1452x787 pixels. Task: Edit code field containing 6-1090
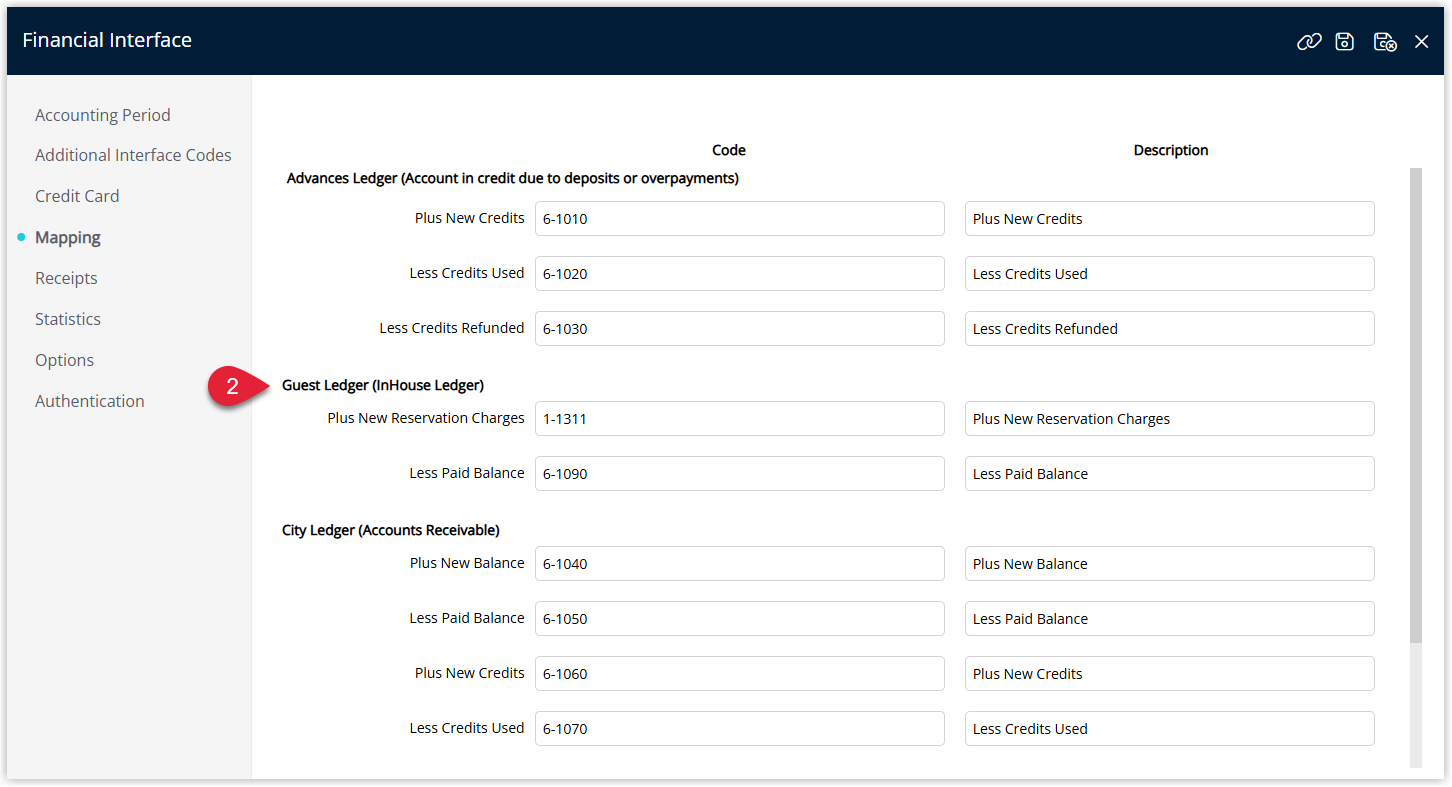tap(740, 474)
